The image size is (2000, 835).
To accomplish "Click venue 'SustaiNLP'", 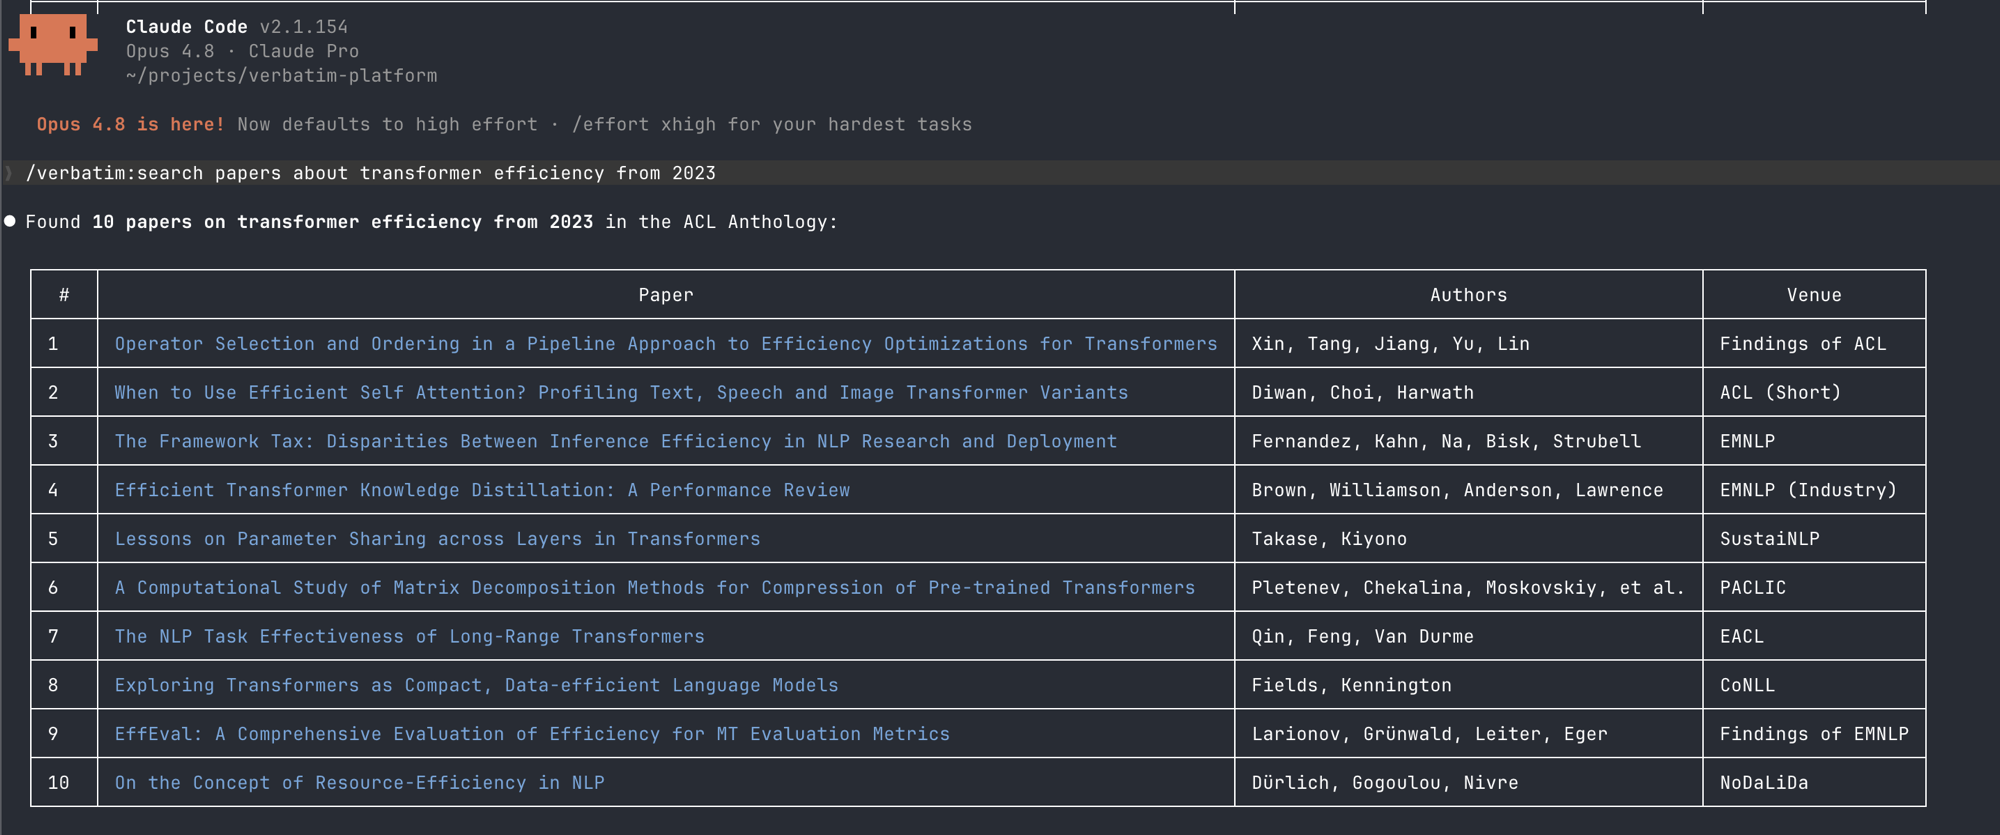I will click(1769, 539).
